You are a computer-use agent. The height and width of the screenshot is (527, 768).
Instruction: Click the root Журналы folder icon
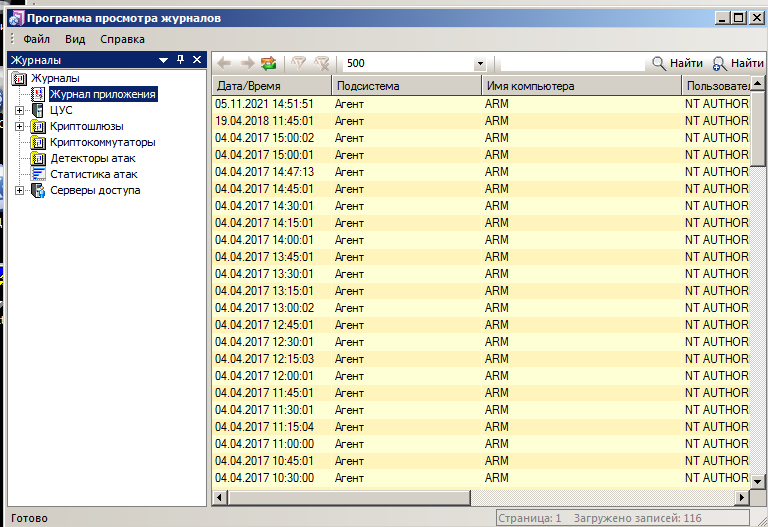pyautogui.click(x=19, y=78)
